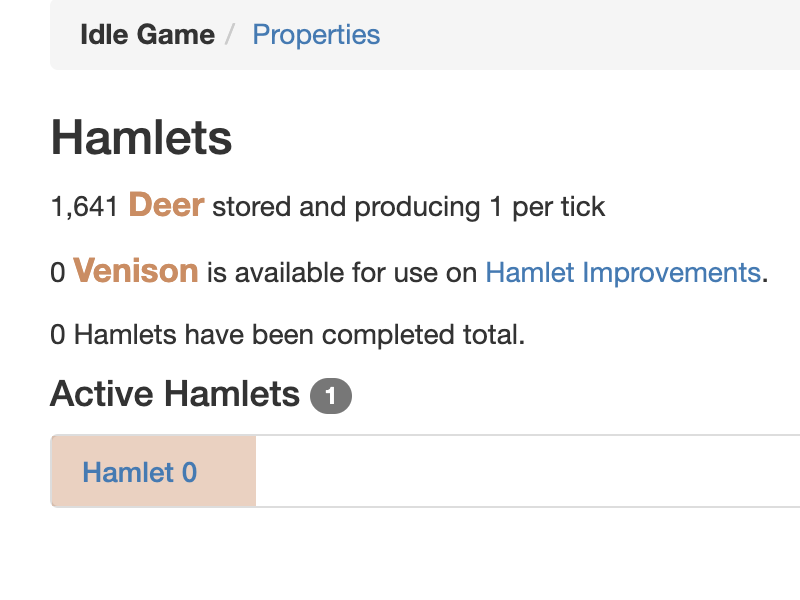This screenshot has width=800, height=600.
Task: Click the zero count before Venison
Action: tap(58, 272)
